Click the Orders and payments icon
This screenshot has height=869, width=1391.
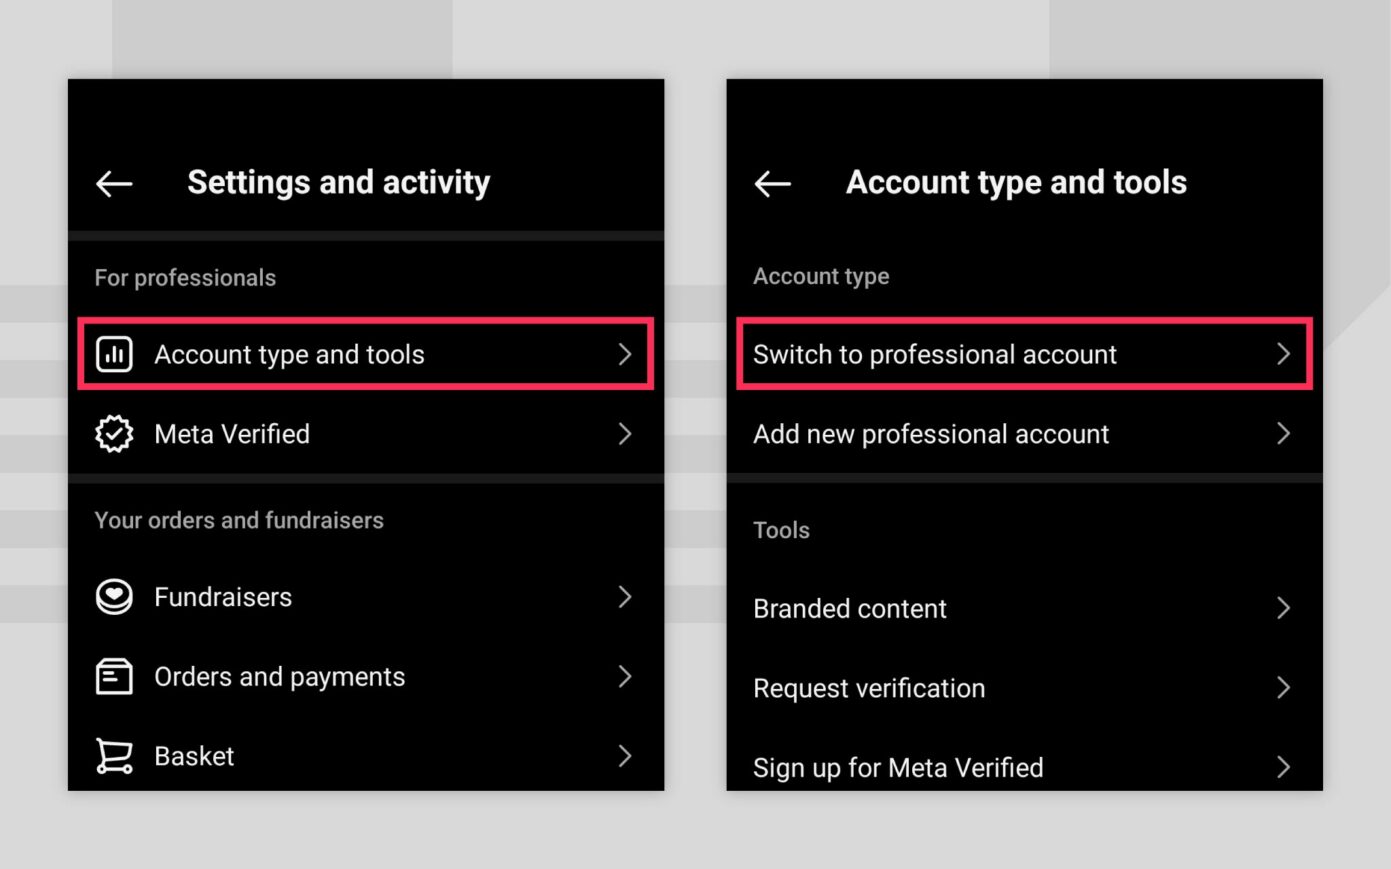(114, 677)
